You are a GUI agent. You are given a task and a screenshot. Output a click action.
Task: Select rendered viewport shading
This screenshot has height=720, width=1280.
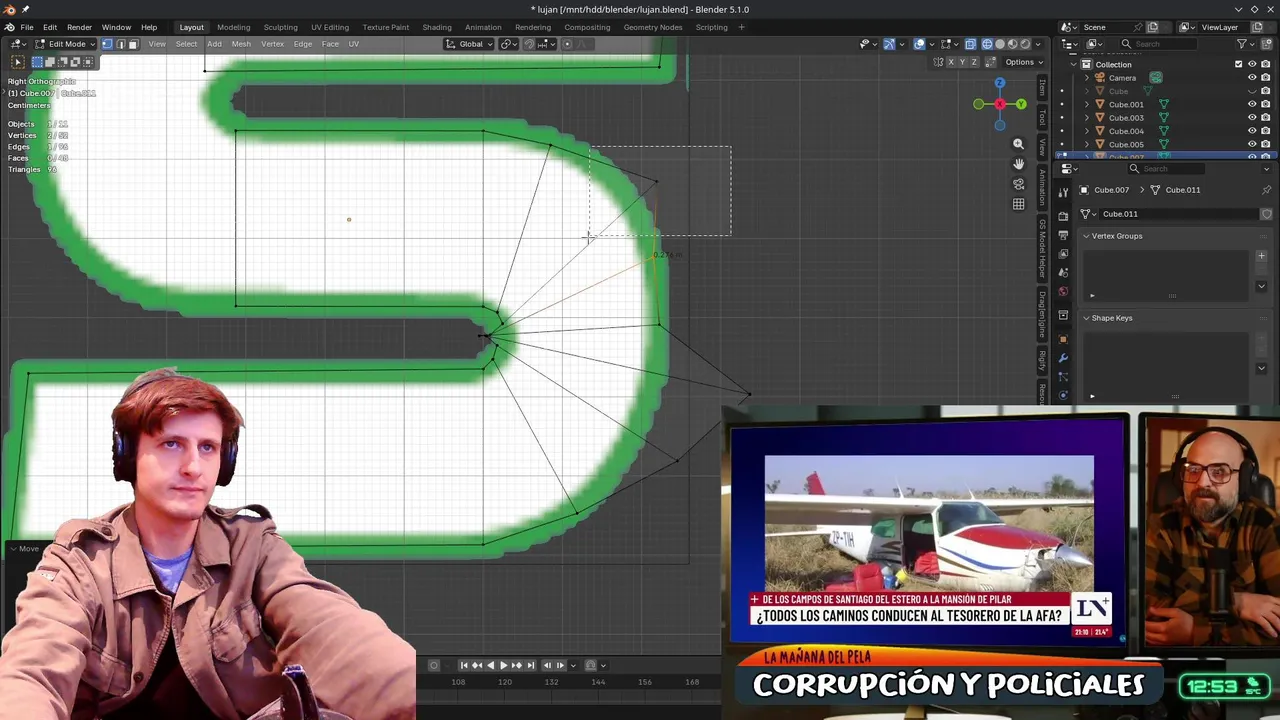tap(1025, 44)
